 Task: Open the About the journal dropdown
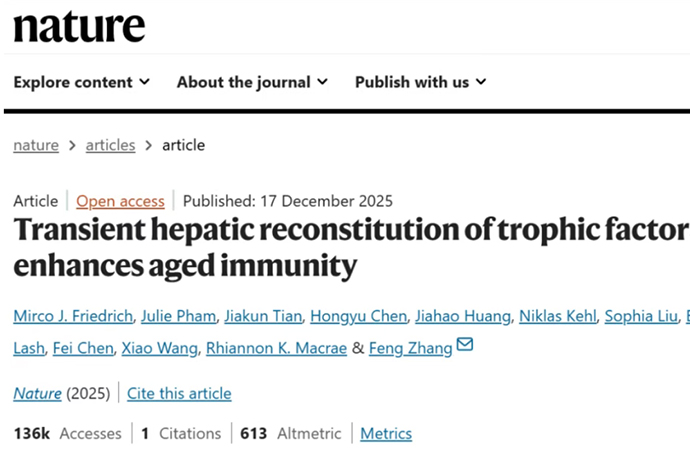pyautogui.click(x=251, y=82)
